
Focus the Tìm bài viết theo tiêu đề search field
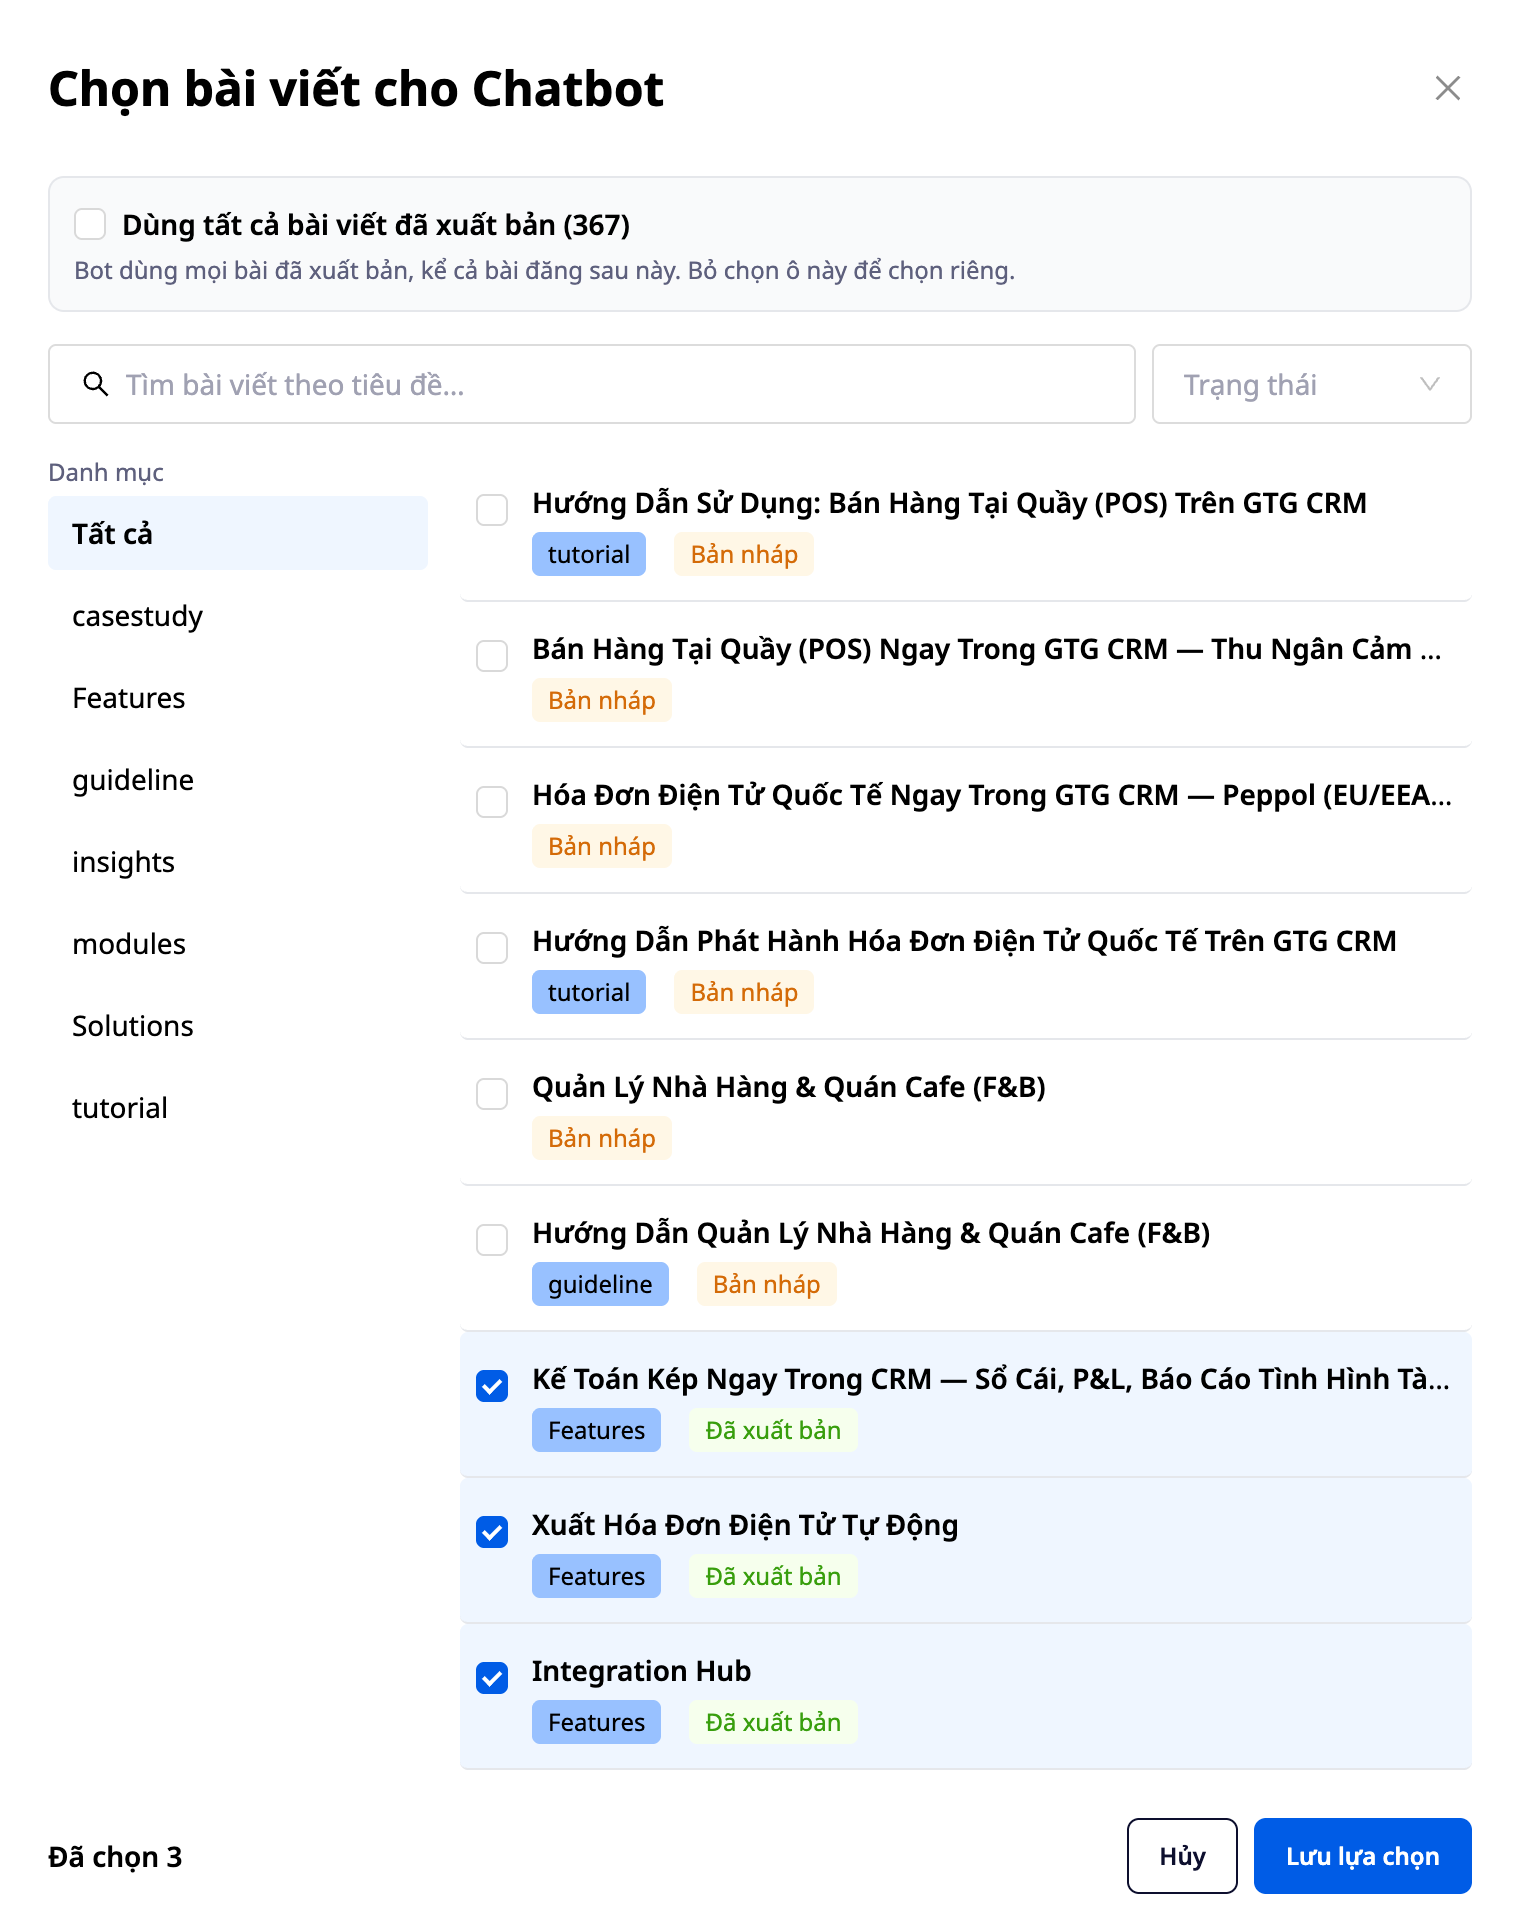tap(592, 384)
